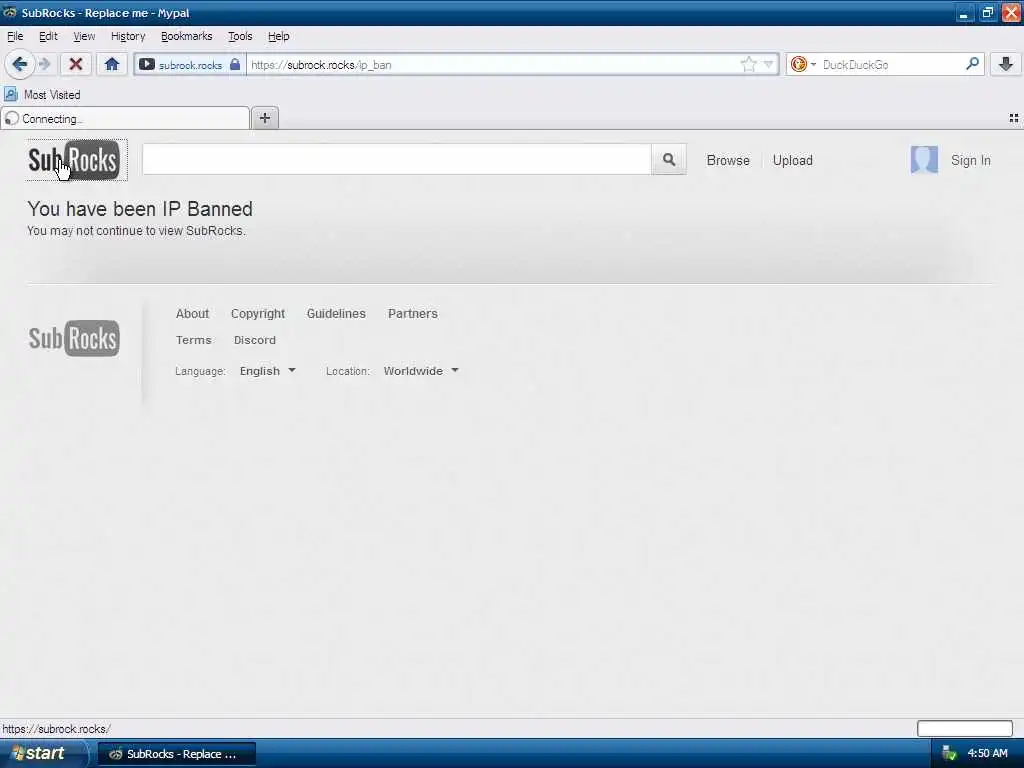Open the Tools menu
The height and width of the screenshot is (768, 1024).
pyautogui.click(x=240, y=37)
